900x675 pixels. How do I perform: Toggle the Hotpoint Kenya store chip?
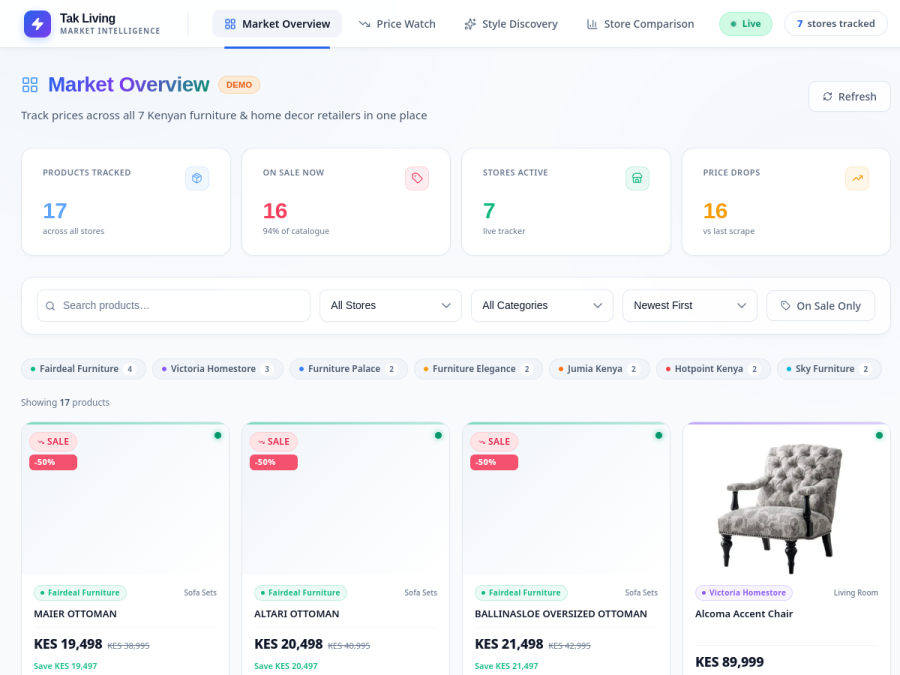click(713, 369)
